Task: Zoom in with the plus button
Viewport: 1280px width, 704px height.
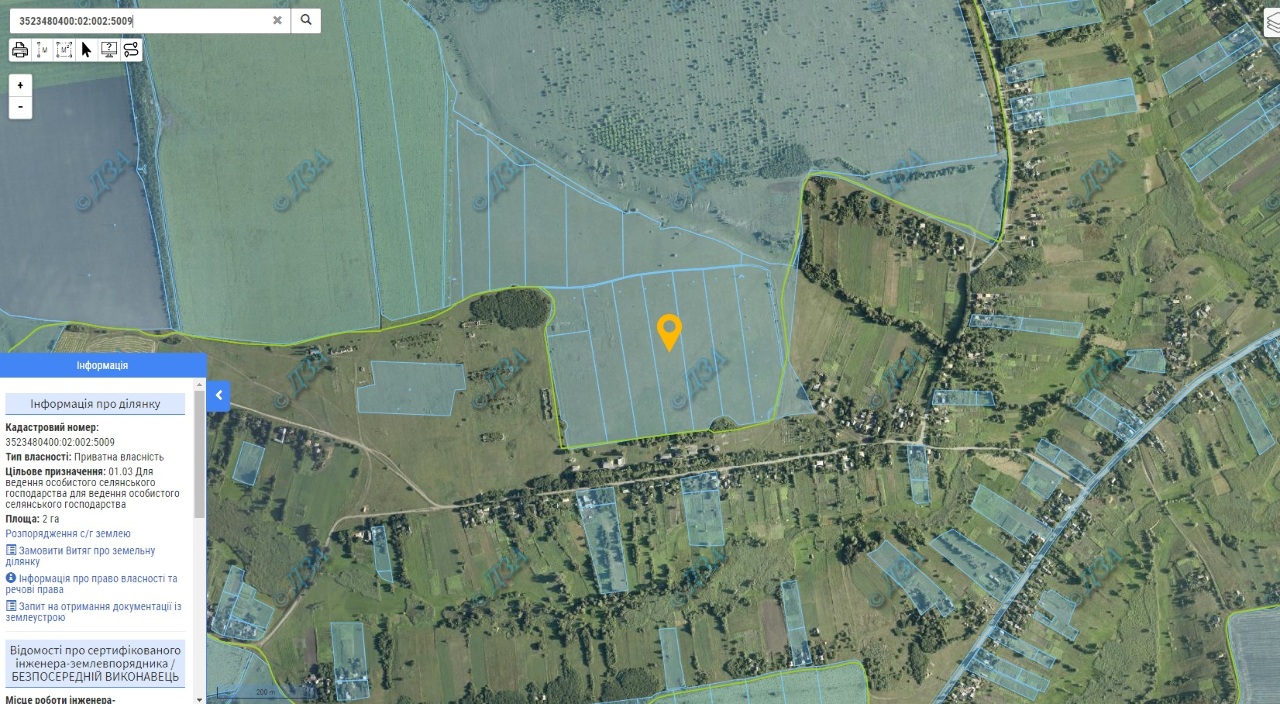Action: click(x=20, y=85)
